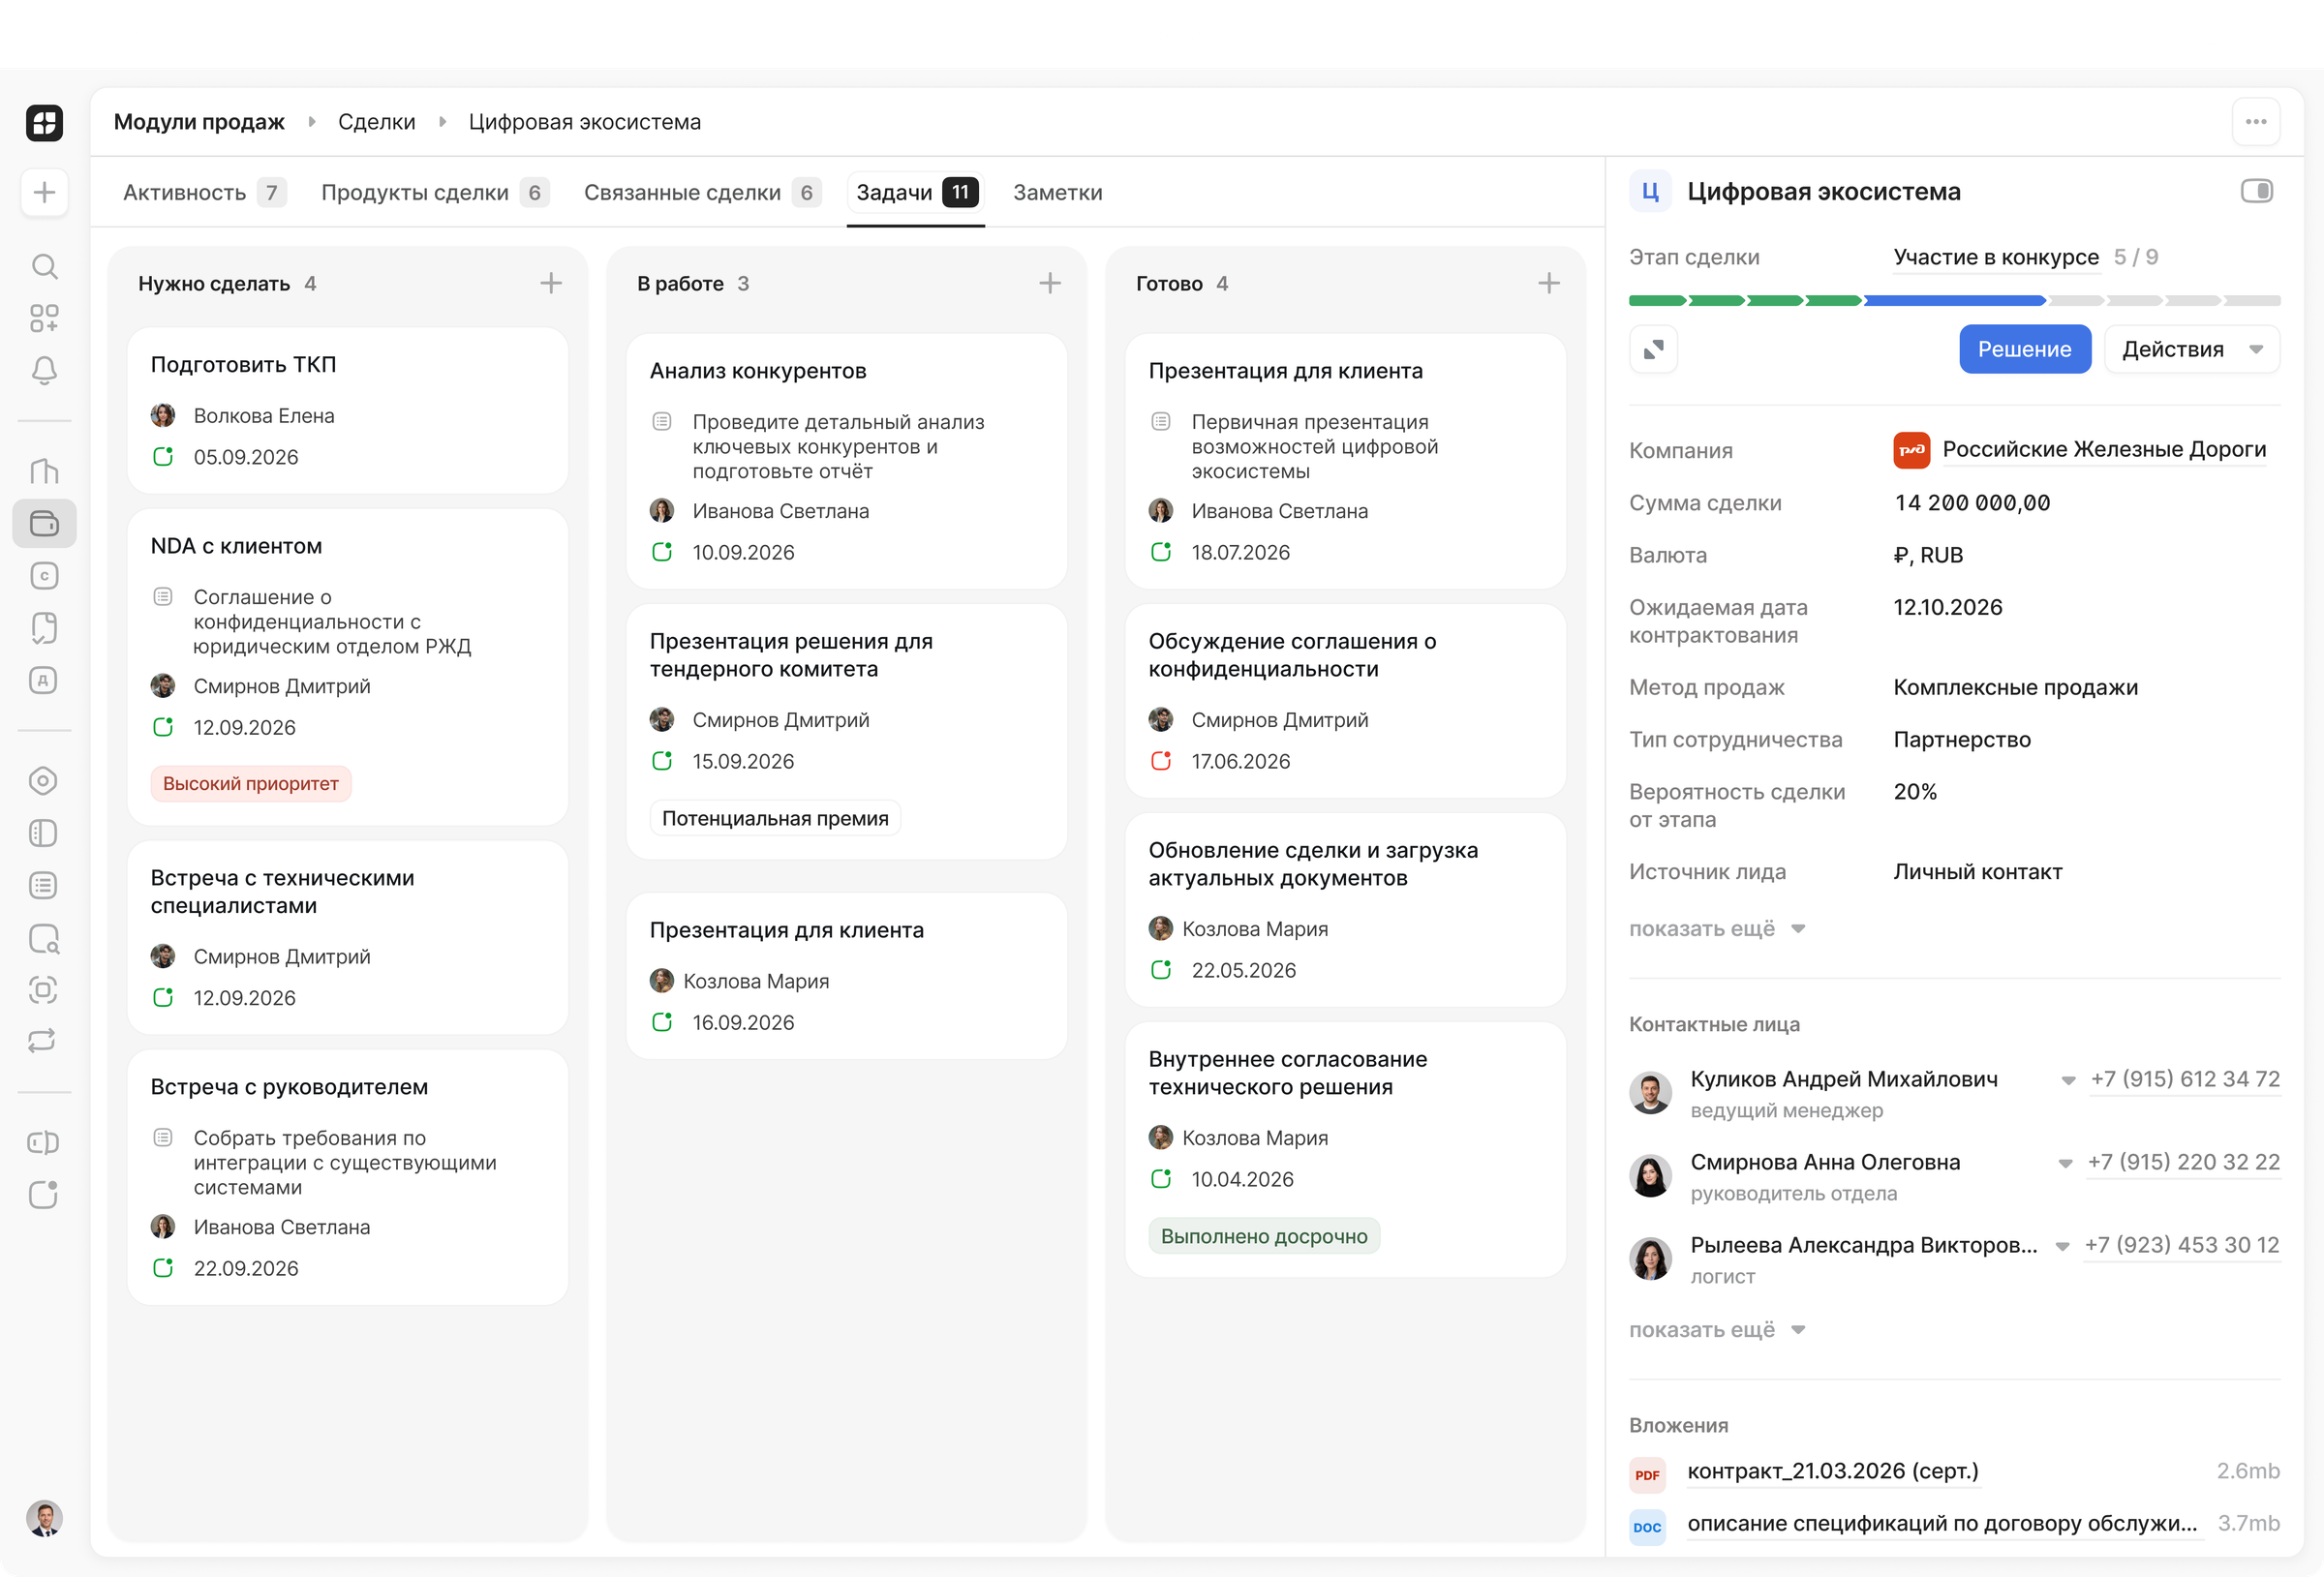
Task: Toggle status icon of Встреча с руководителем date
Action: (x=163, y=1268)
